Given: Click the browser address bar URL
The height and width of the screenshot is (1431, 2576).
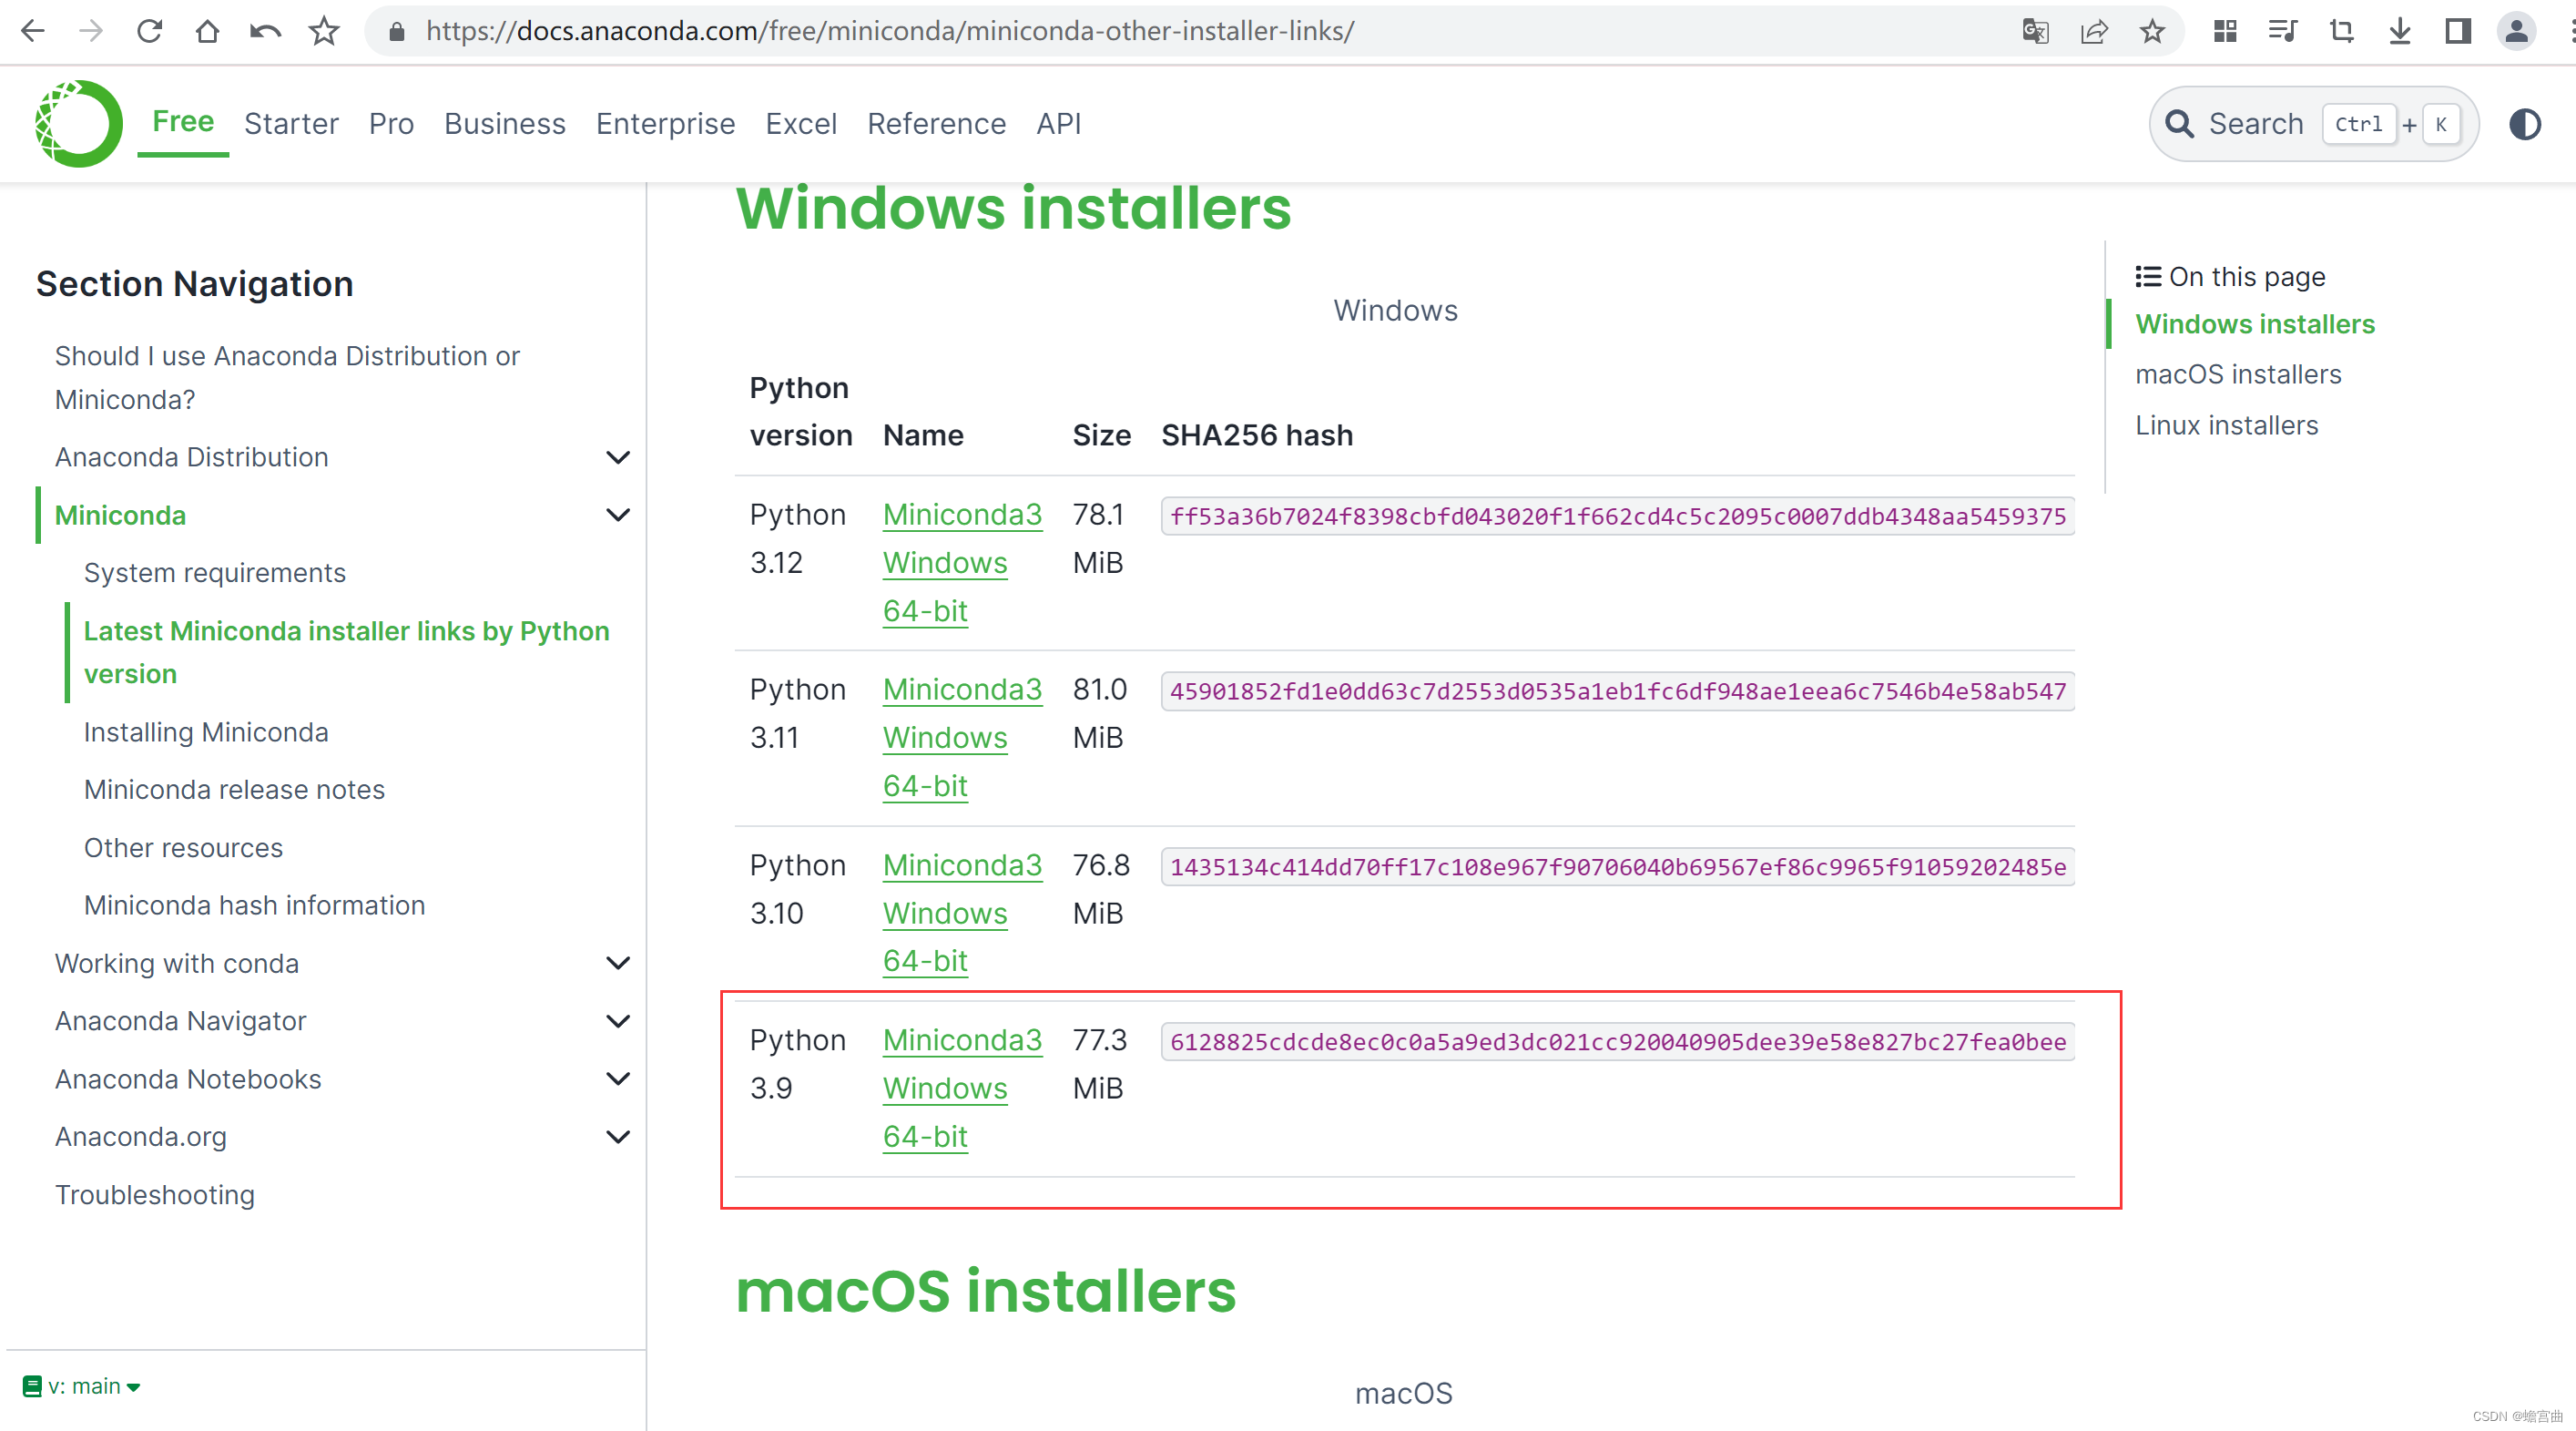Looking at the screenshot, I should [x=889, y=31].
